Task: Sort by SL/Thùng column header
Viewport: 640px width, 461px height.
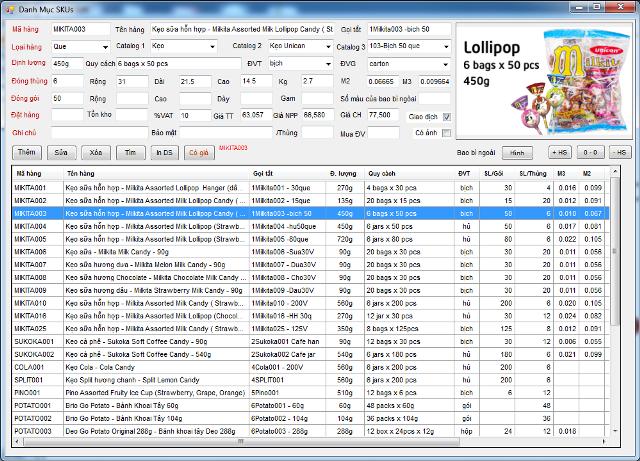Action: point(533,174)
